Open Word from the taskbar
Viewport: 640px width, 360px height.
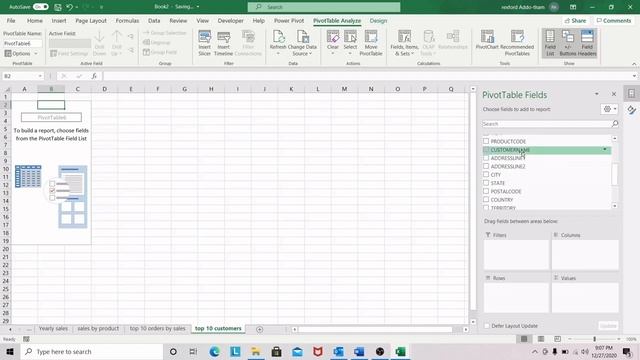[359, 351]
